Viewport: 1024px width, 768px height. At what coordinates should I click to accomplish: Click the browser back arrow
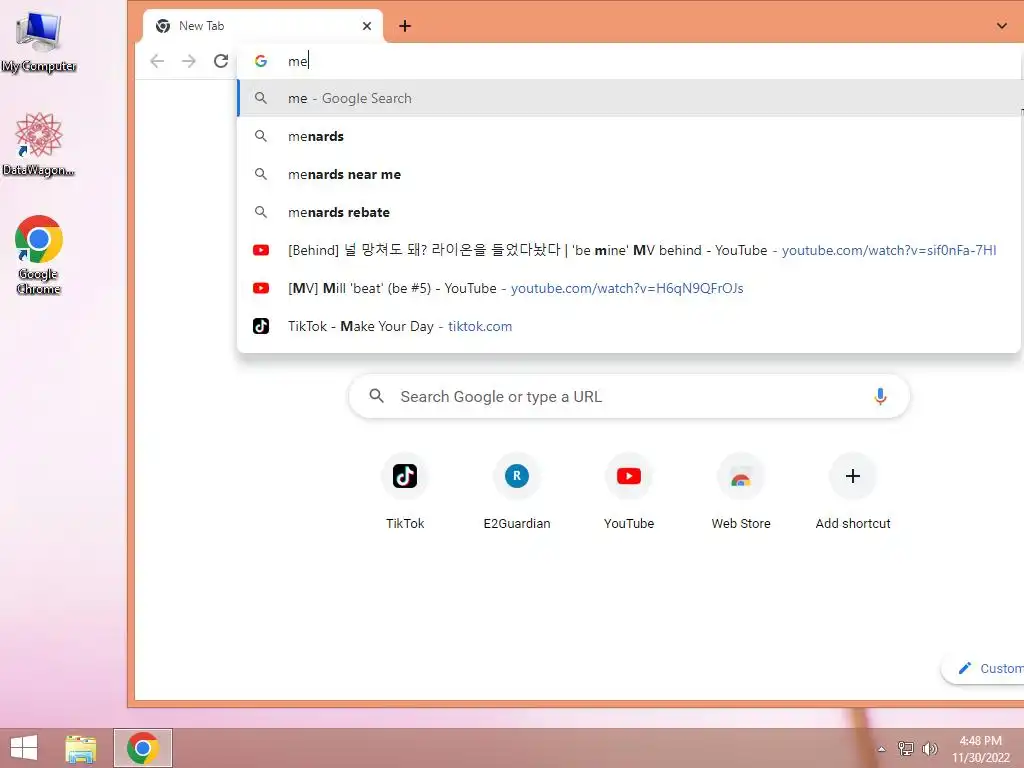(157, 61)
